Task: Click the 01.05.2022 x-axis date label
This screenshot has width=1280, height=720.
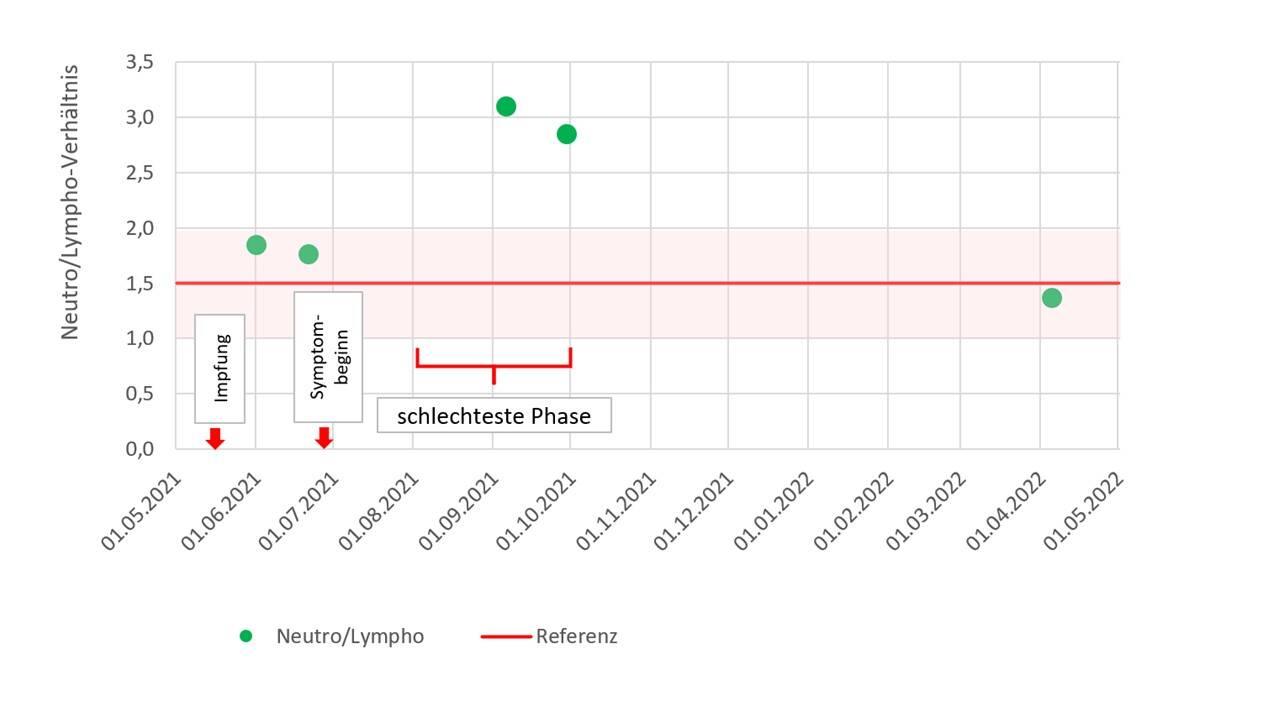Action: 1086,511
